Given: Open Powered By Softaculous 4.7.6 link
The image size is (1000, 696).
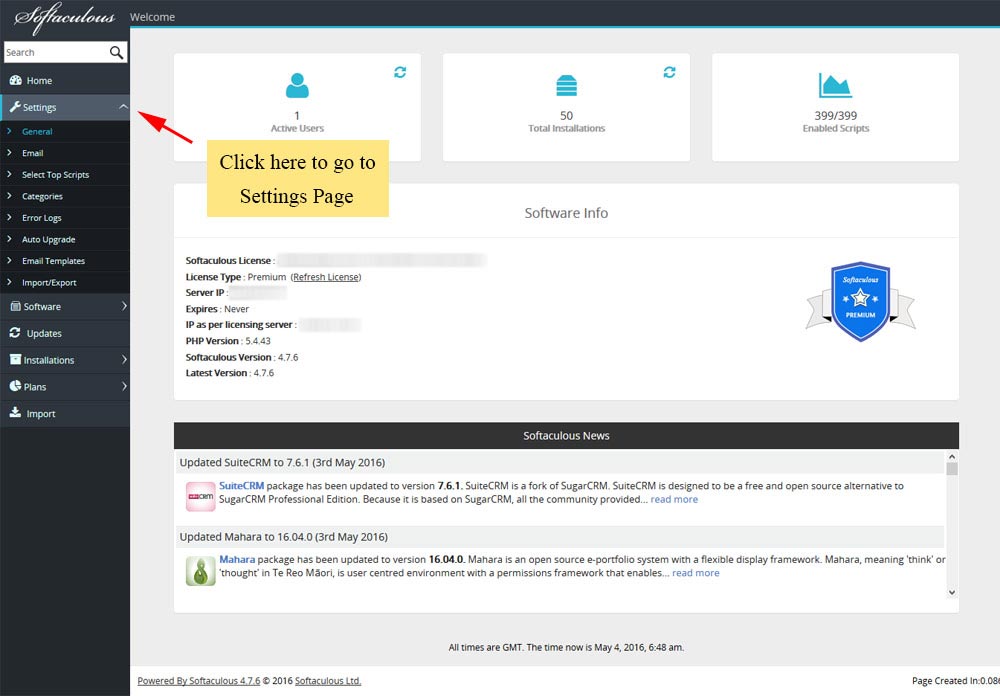Looking at the screenshot, I should (199, 681).
